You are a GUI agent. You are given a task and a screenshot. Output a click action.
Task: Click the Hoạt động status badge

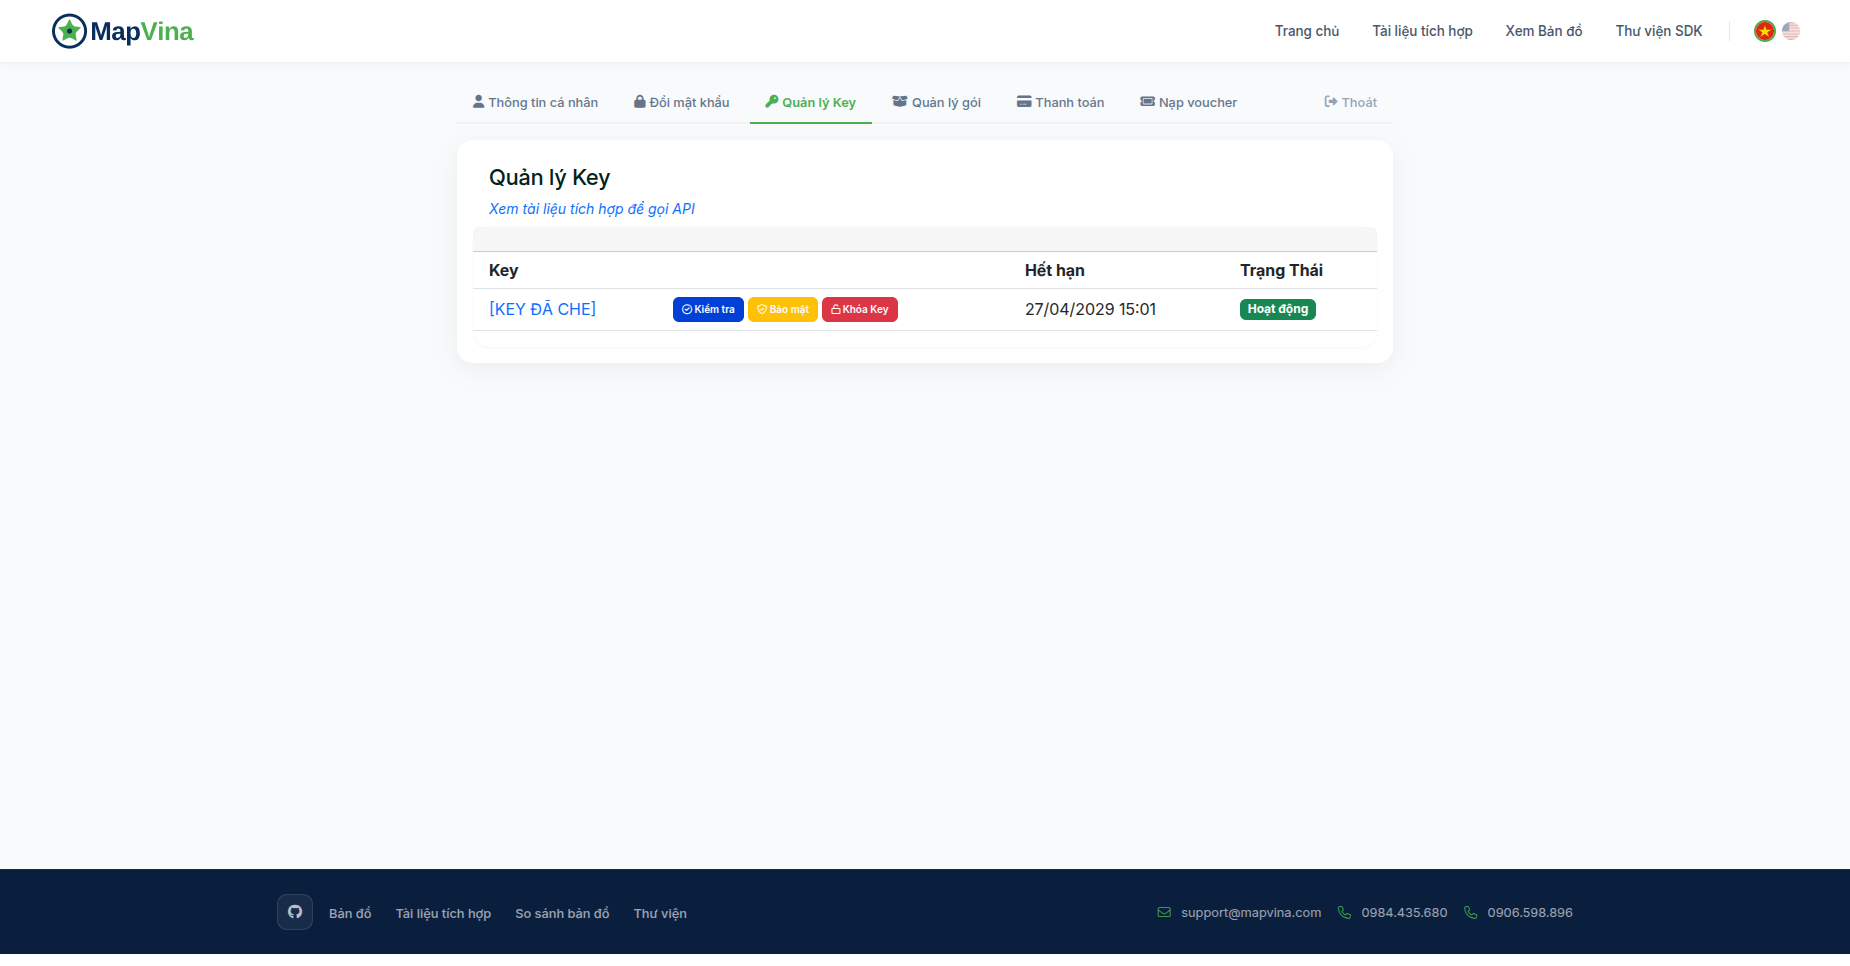1278,309
